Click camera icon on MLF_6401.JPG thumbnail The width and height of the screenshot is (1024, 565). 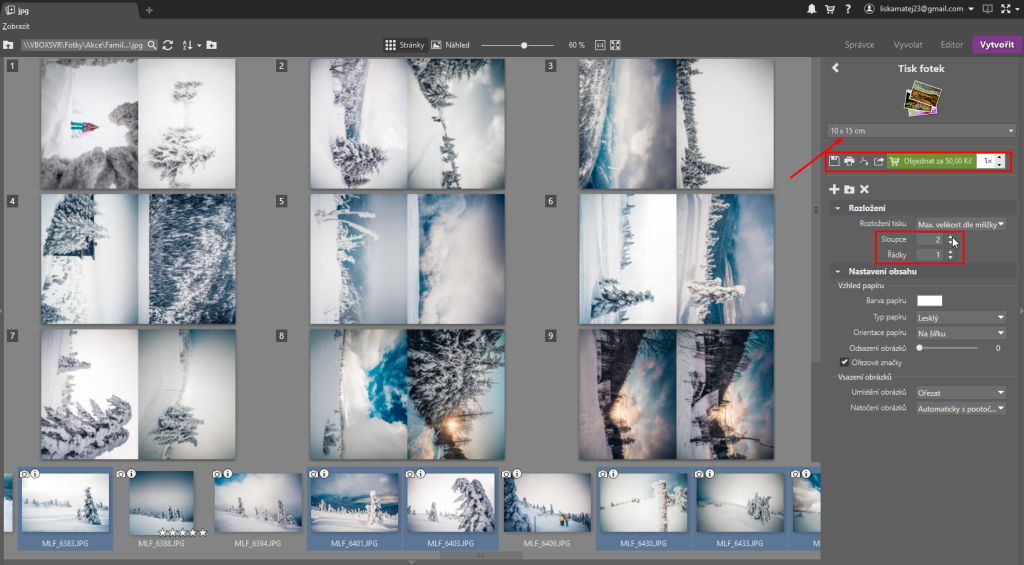pos(313,474)
